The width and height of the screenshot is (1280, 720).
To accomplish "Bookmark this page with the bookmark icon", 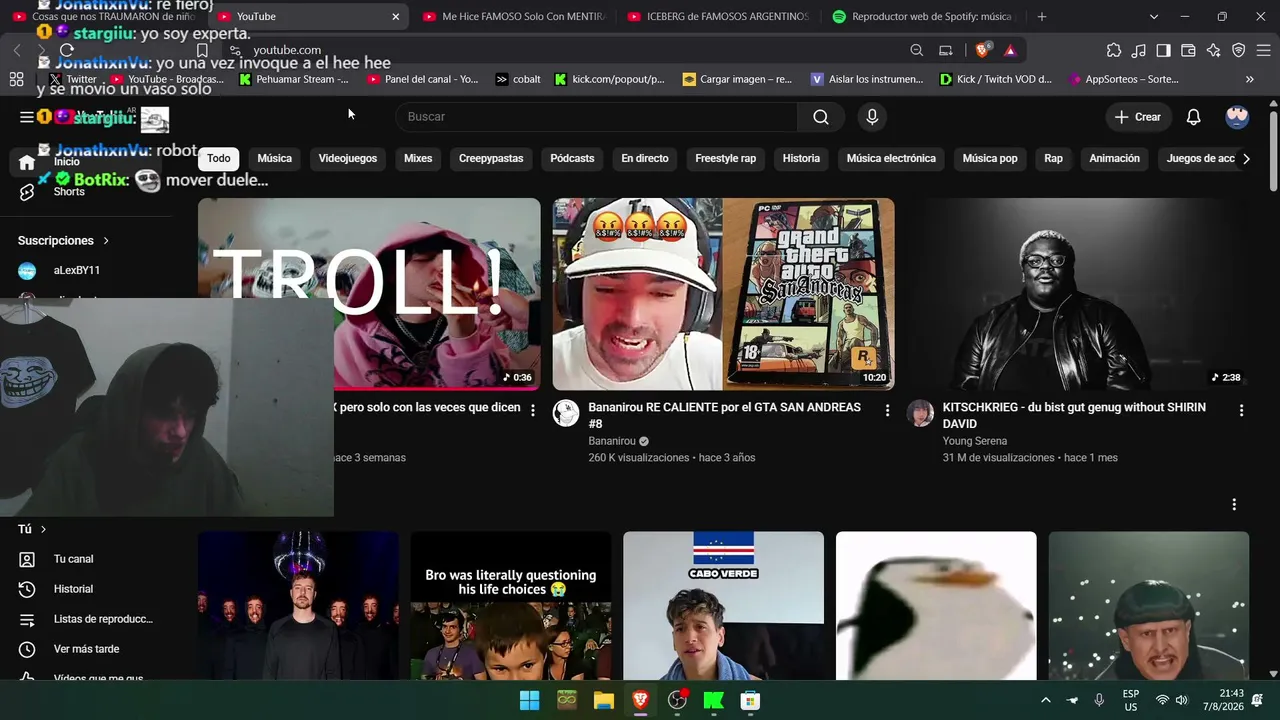I will [x=202, y=50].
